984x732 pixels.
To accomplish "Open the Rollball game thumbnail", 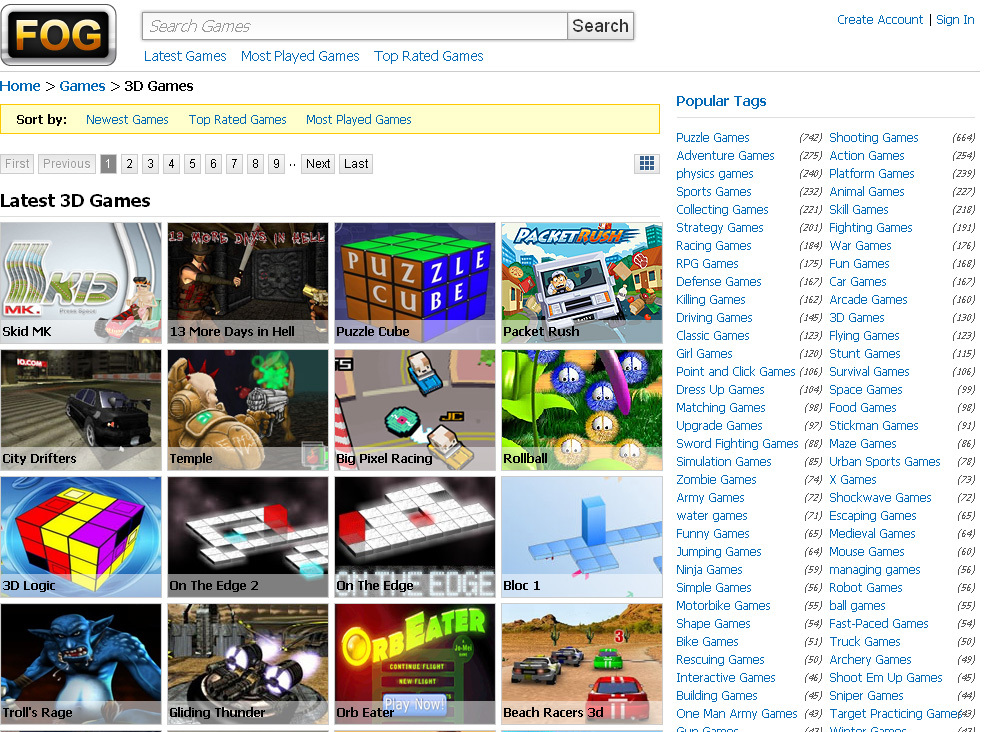I will [x=582, y=410].
